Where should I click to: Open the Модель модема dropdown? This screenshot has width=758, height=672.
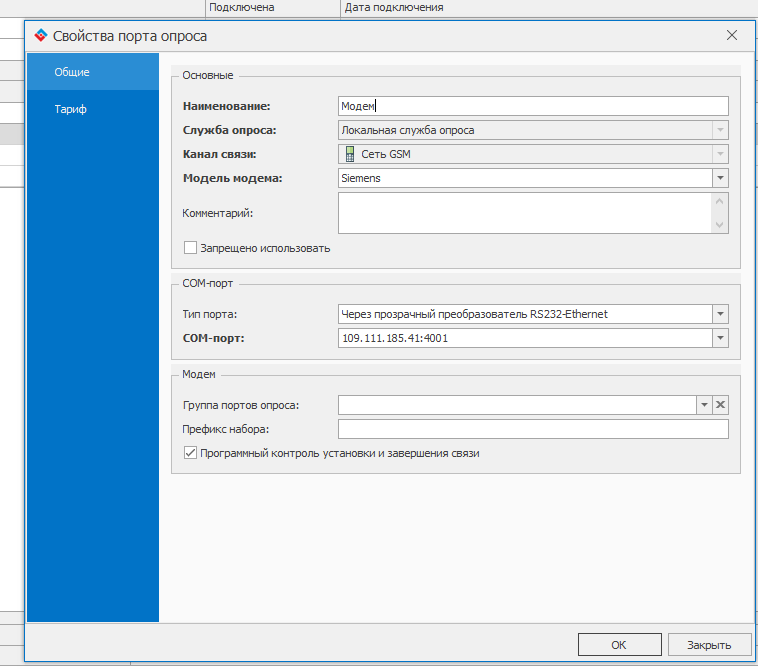(x=720, y=178)
